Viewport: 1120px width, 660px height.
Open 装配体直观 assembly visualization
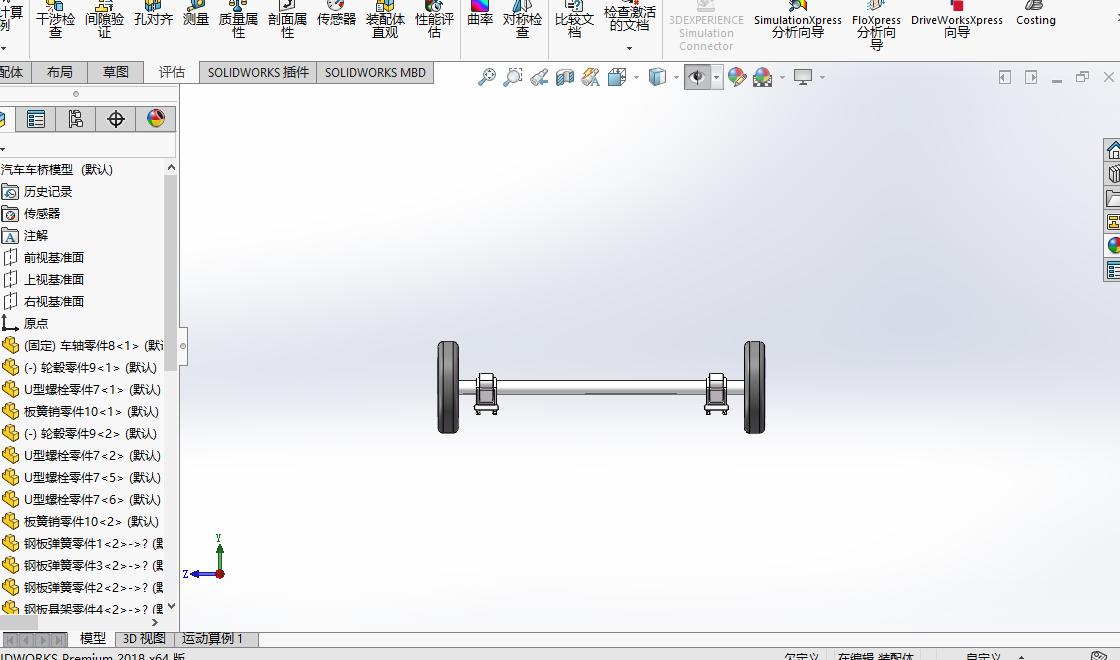pos(385,20)
